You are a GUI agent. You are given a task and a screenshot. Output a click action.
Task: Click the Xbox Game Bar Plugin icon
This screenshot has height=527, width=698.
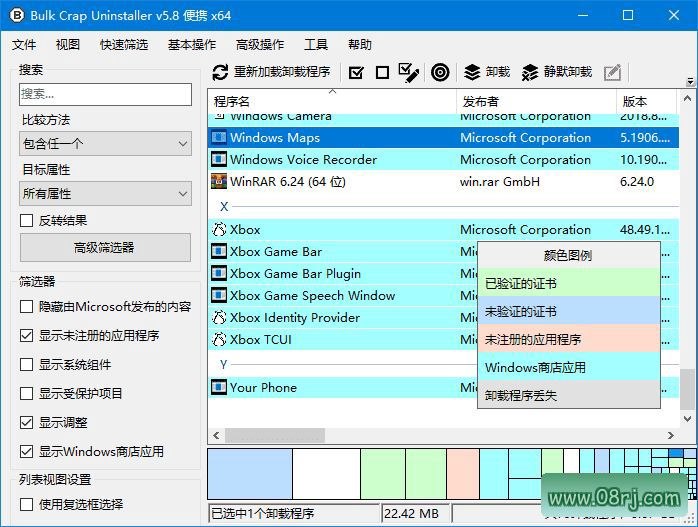[219, 273]
